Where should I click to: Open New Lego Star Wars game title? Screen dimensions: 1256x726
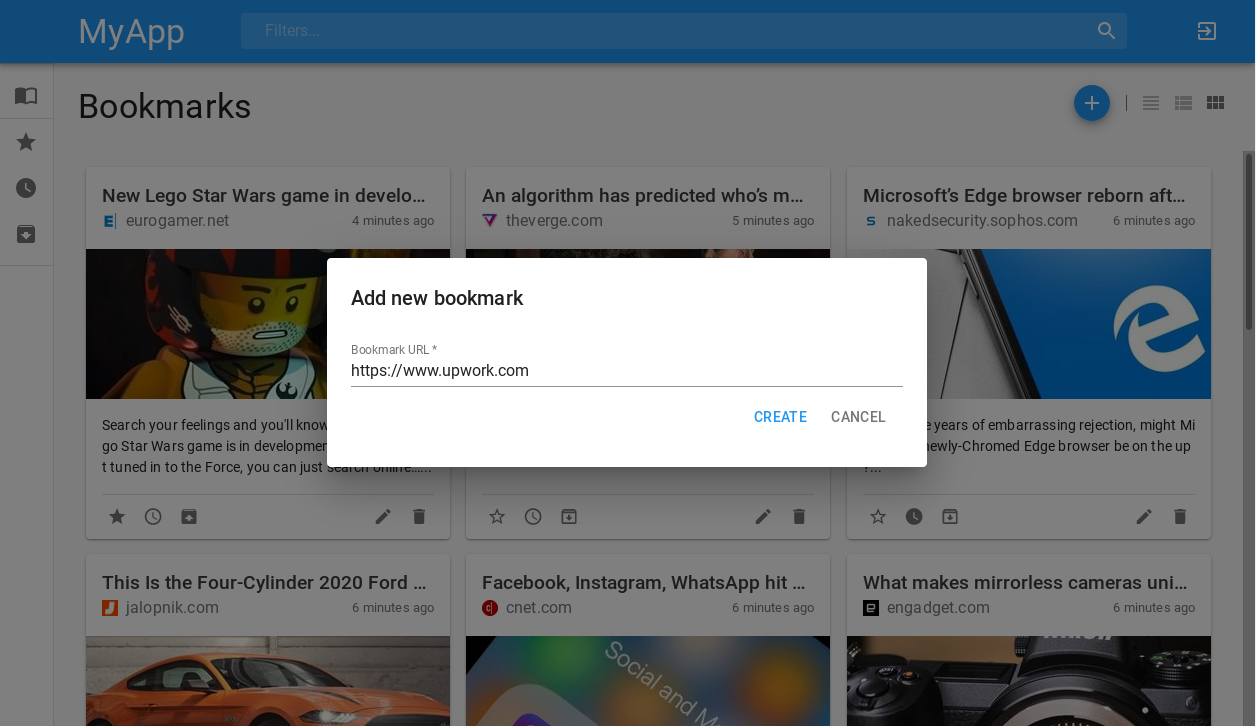click(264, 196)
